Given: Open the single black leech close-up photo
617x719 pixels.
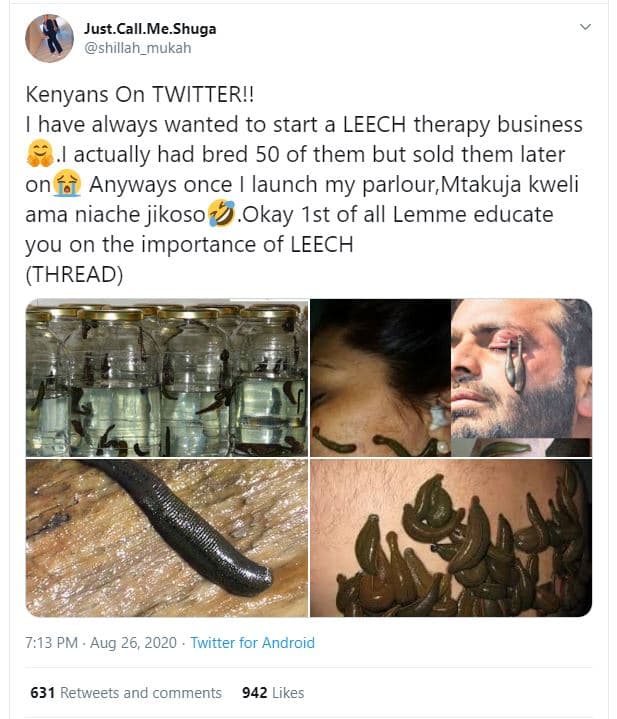Looking at the screenshot, I should (x=167, y=537).
